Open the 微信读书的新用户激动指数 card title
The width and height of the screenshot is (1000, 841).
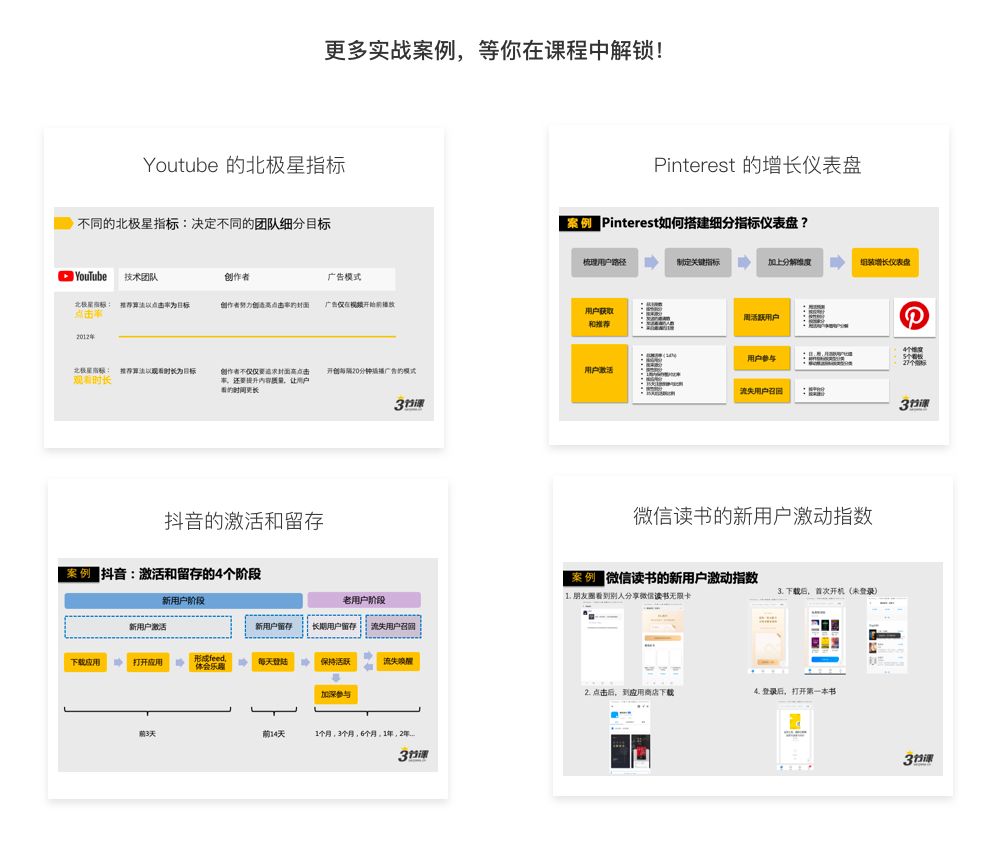(x=753, y=516)
